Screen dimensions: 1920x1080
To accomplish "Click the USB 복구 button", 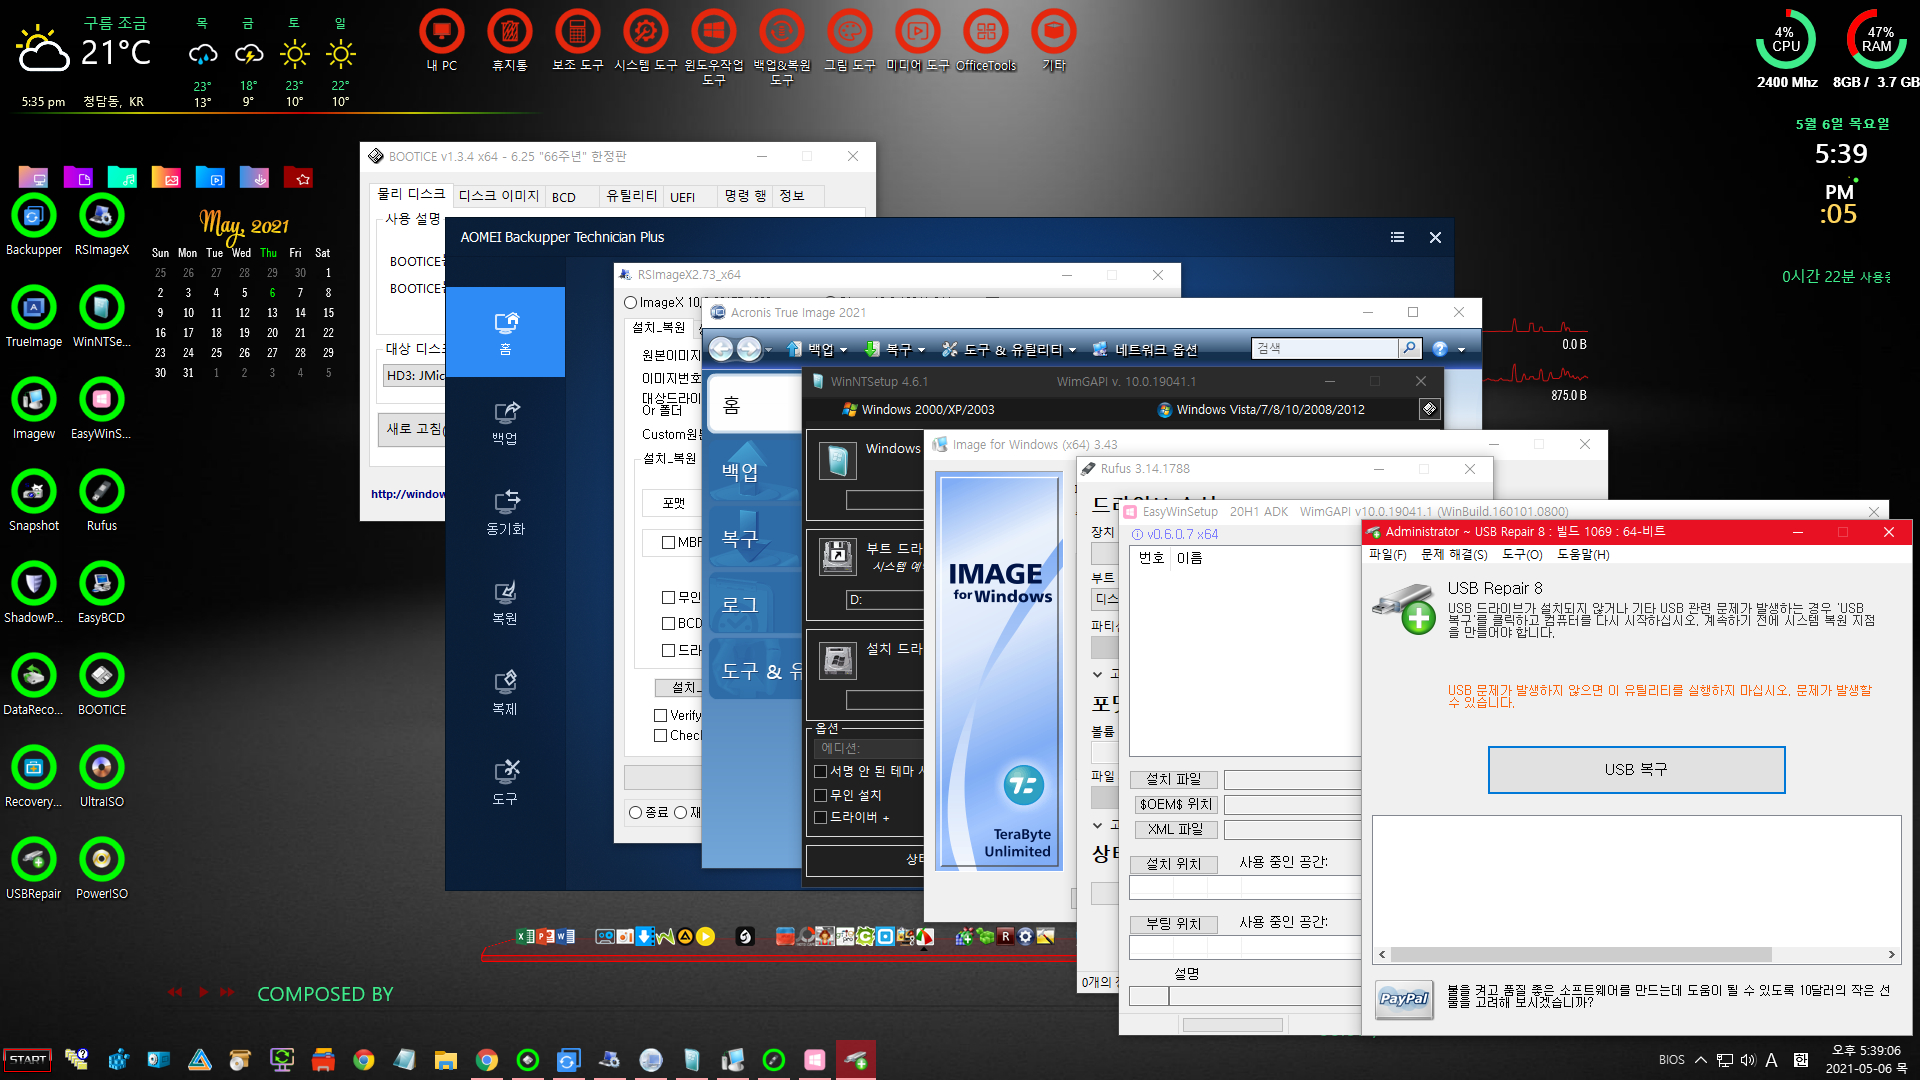I will coord(1636,769).
